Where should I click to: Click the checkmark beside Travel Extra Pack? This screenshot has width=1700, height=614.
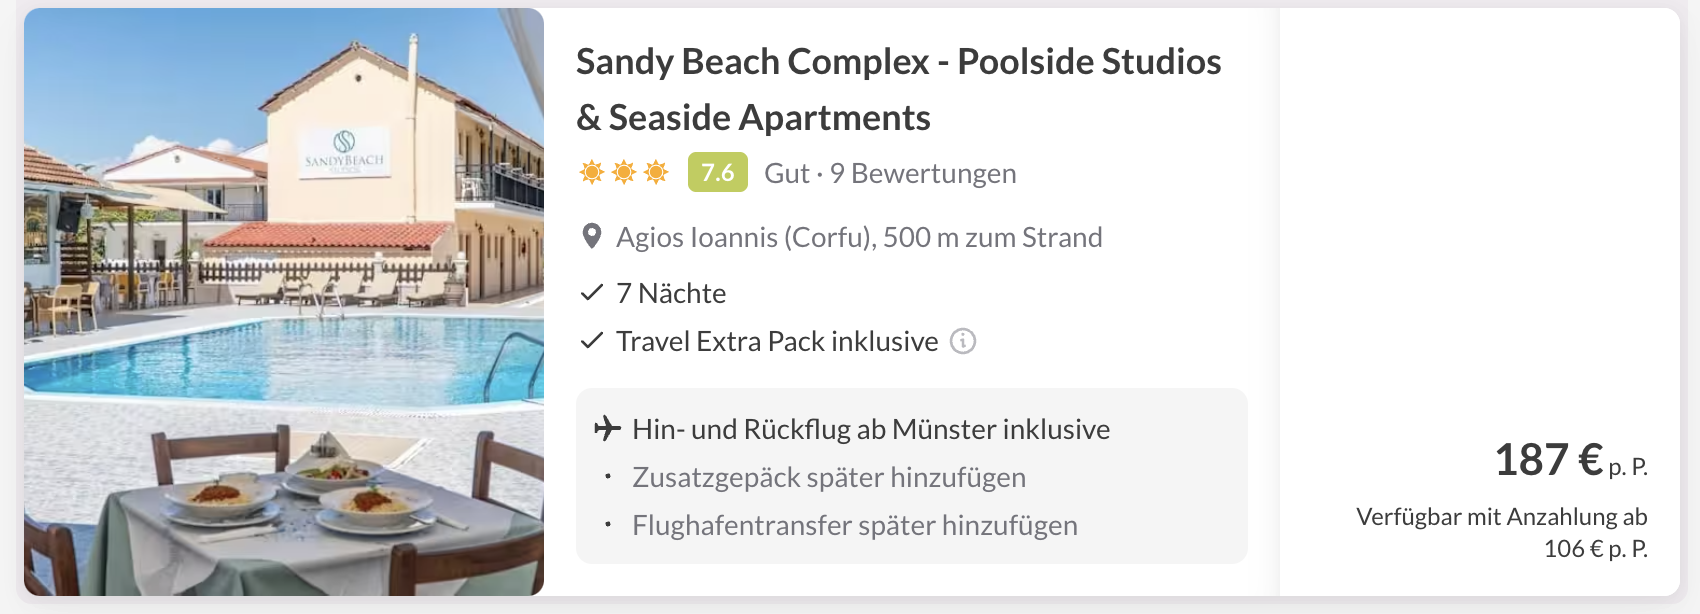pos(592,340)
